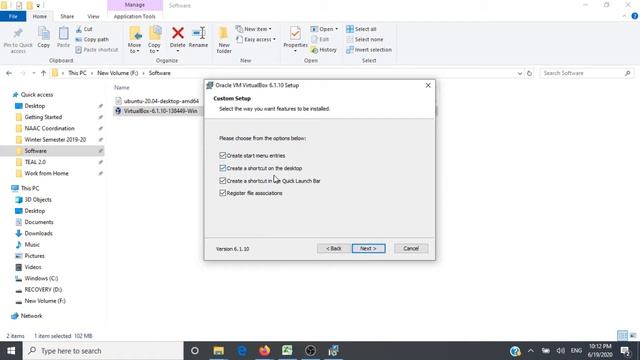Select NAAC Coordination folder in sidebar
640x360 pixels.
(49, 128)
